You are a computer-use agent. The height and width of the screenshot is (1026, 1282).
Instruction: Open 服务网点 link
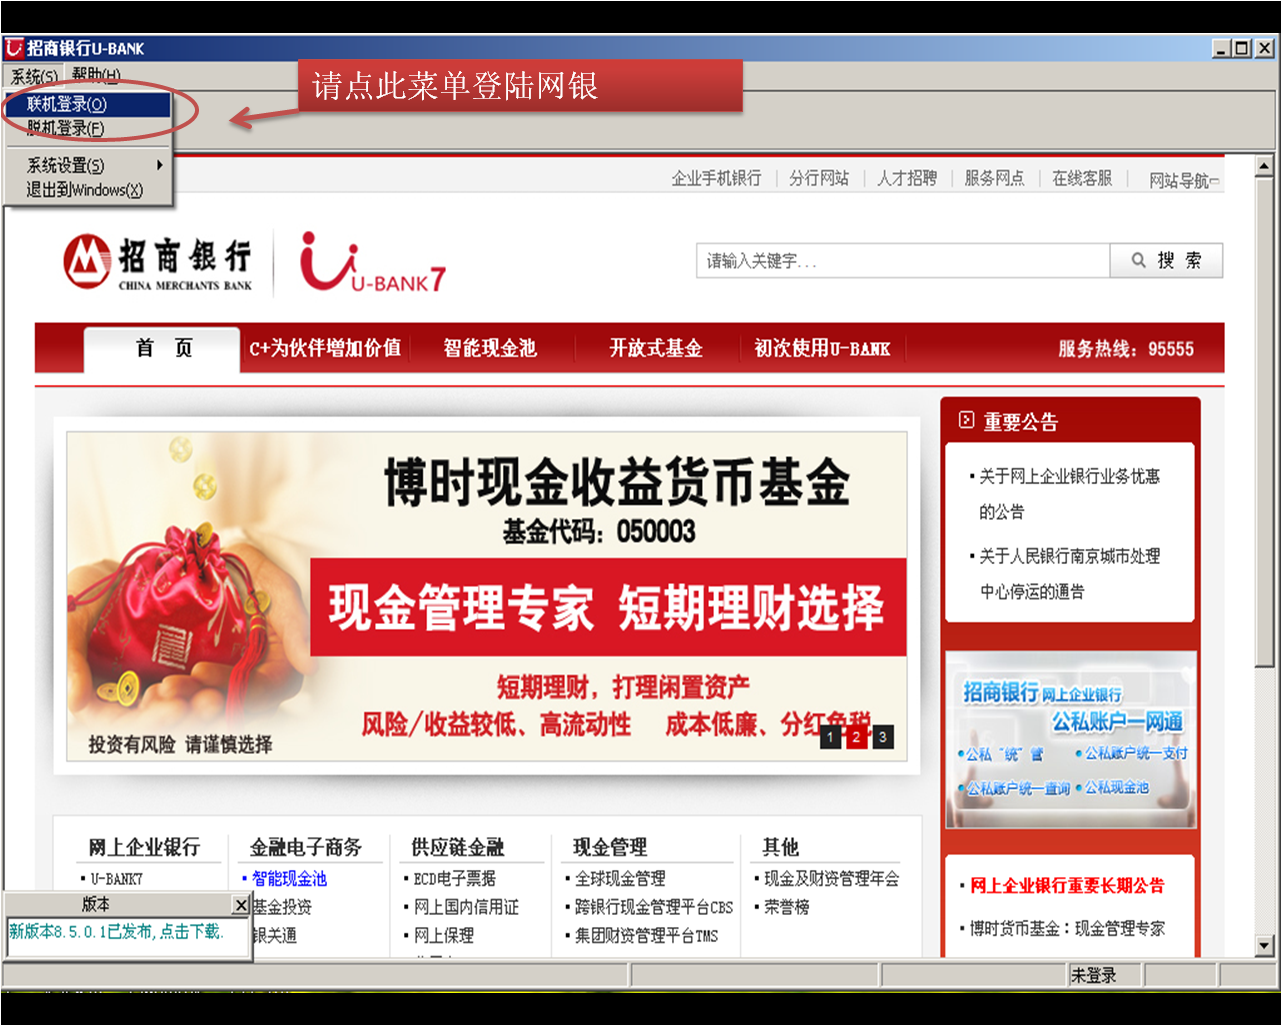(x=994, y=178)
